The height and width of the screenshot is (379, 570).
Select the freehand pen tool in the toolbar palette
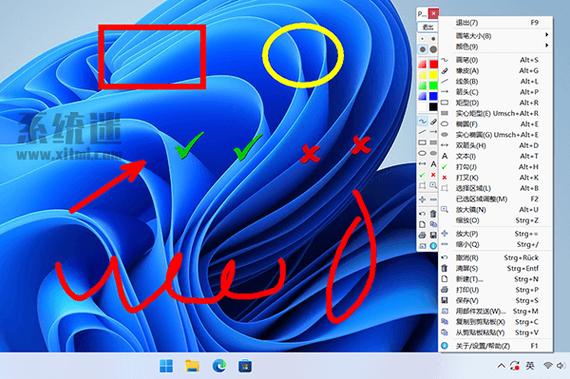click(x=422, y=121)
